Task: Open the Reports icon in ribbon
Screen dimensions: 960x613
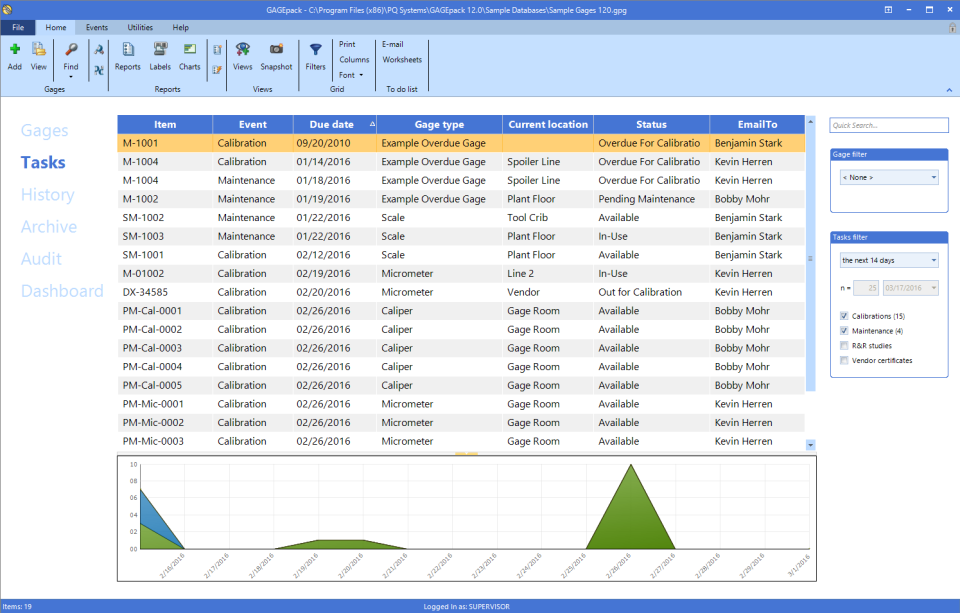Action: (x=128, y=50)
